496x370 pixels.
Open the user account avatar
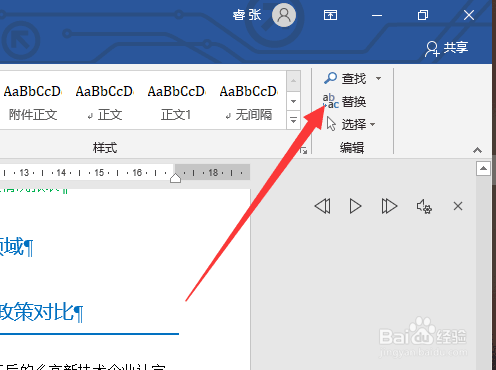point(284,15)
